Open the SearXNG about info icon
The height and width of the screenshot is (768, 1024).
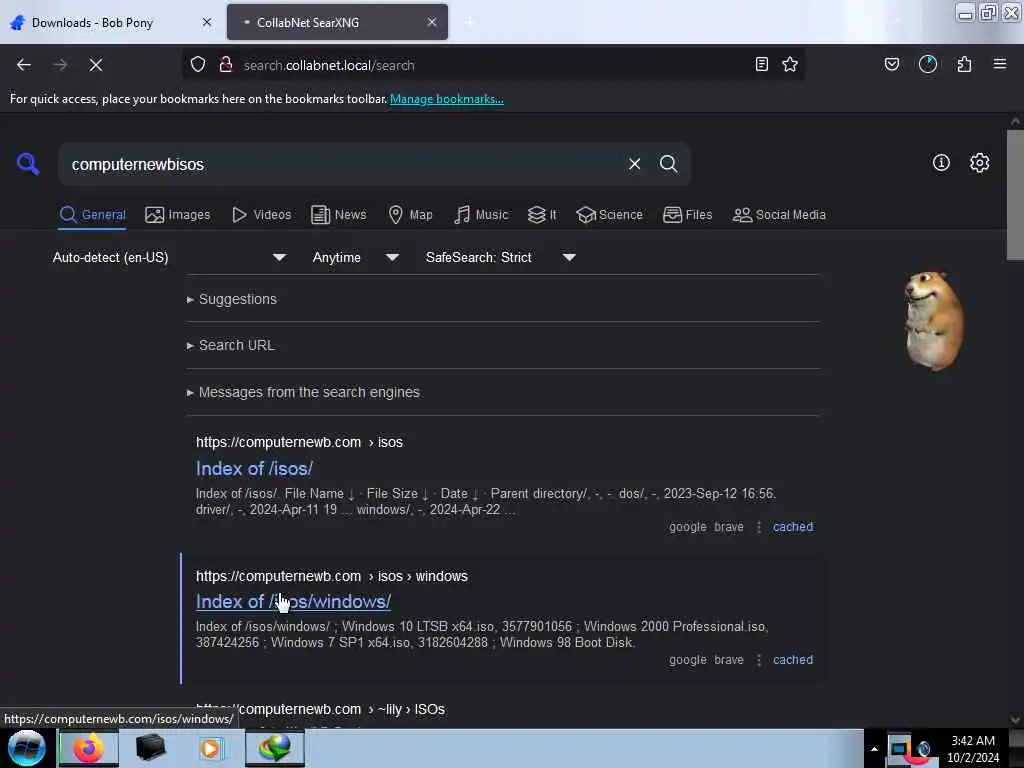pyautogui.click(x=941, y=163)
